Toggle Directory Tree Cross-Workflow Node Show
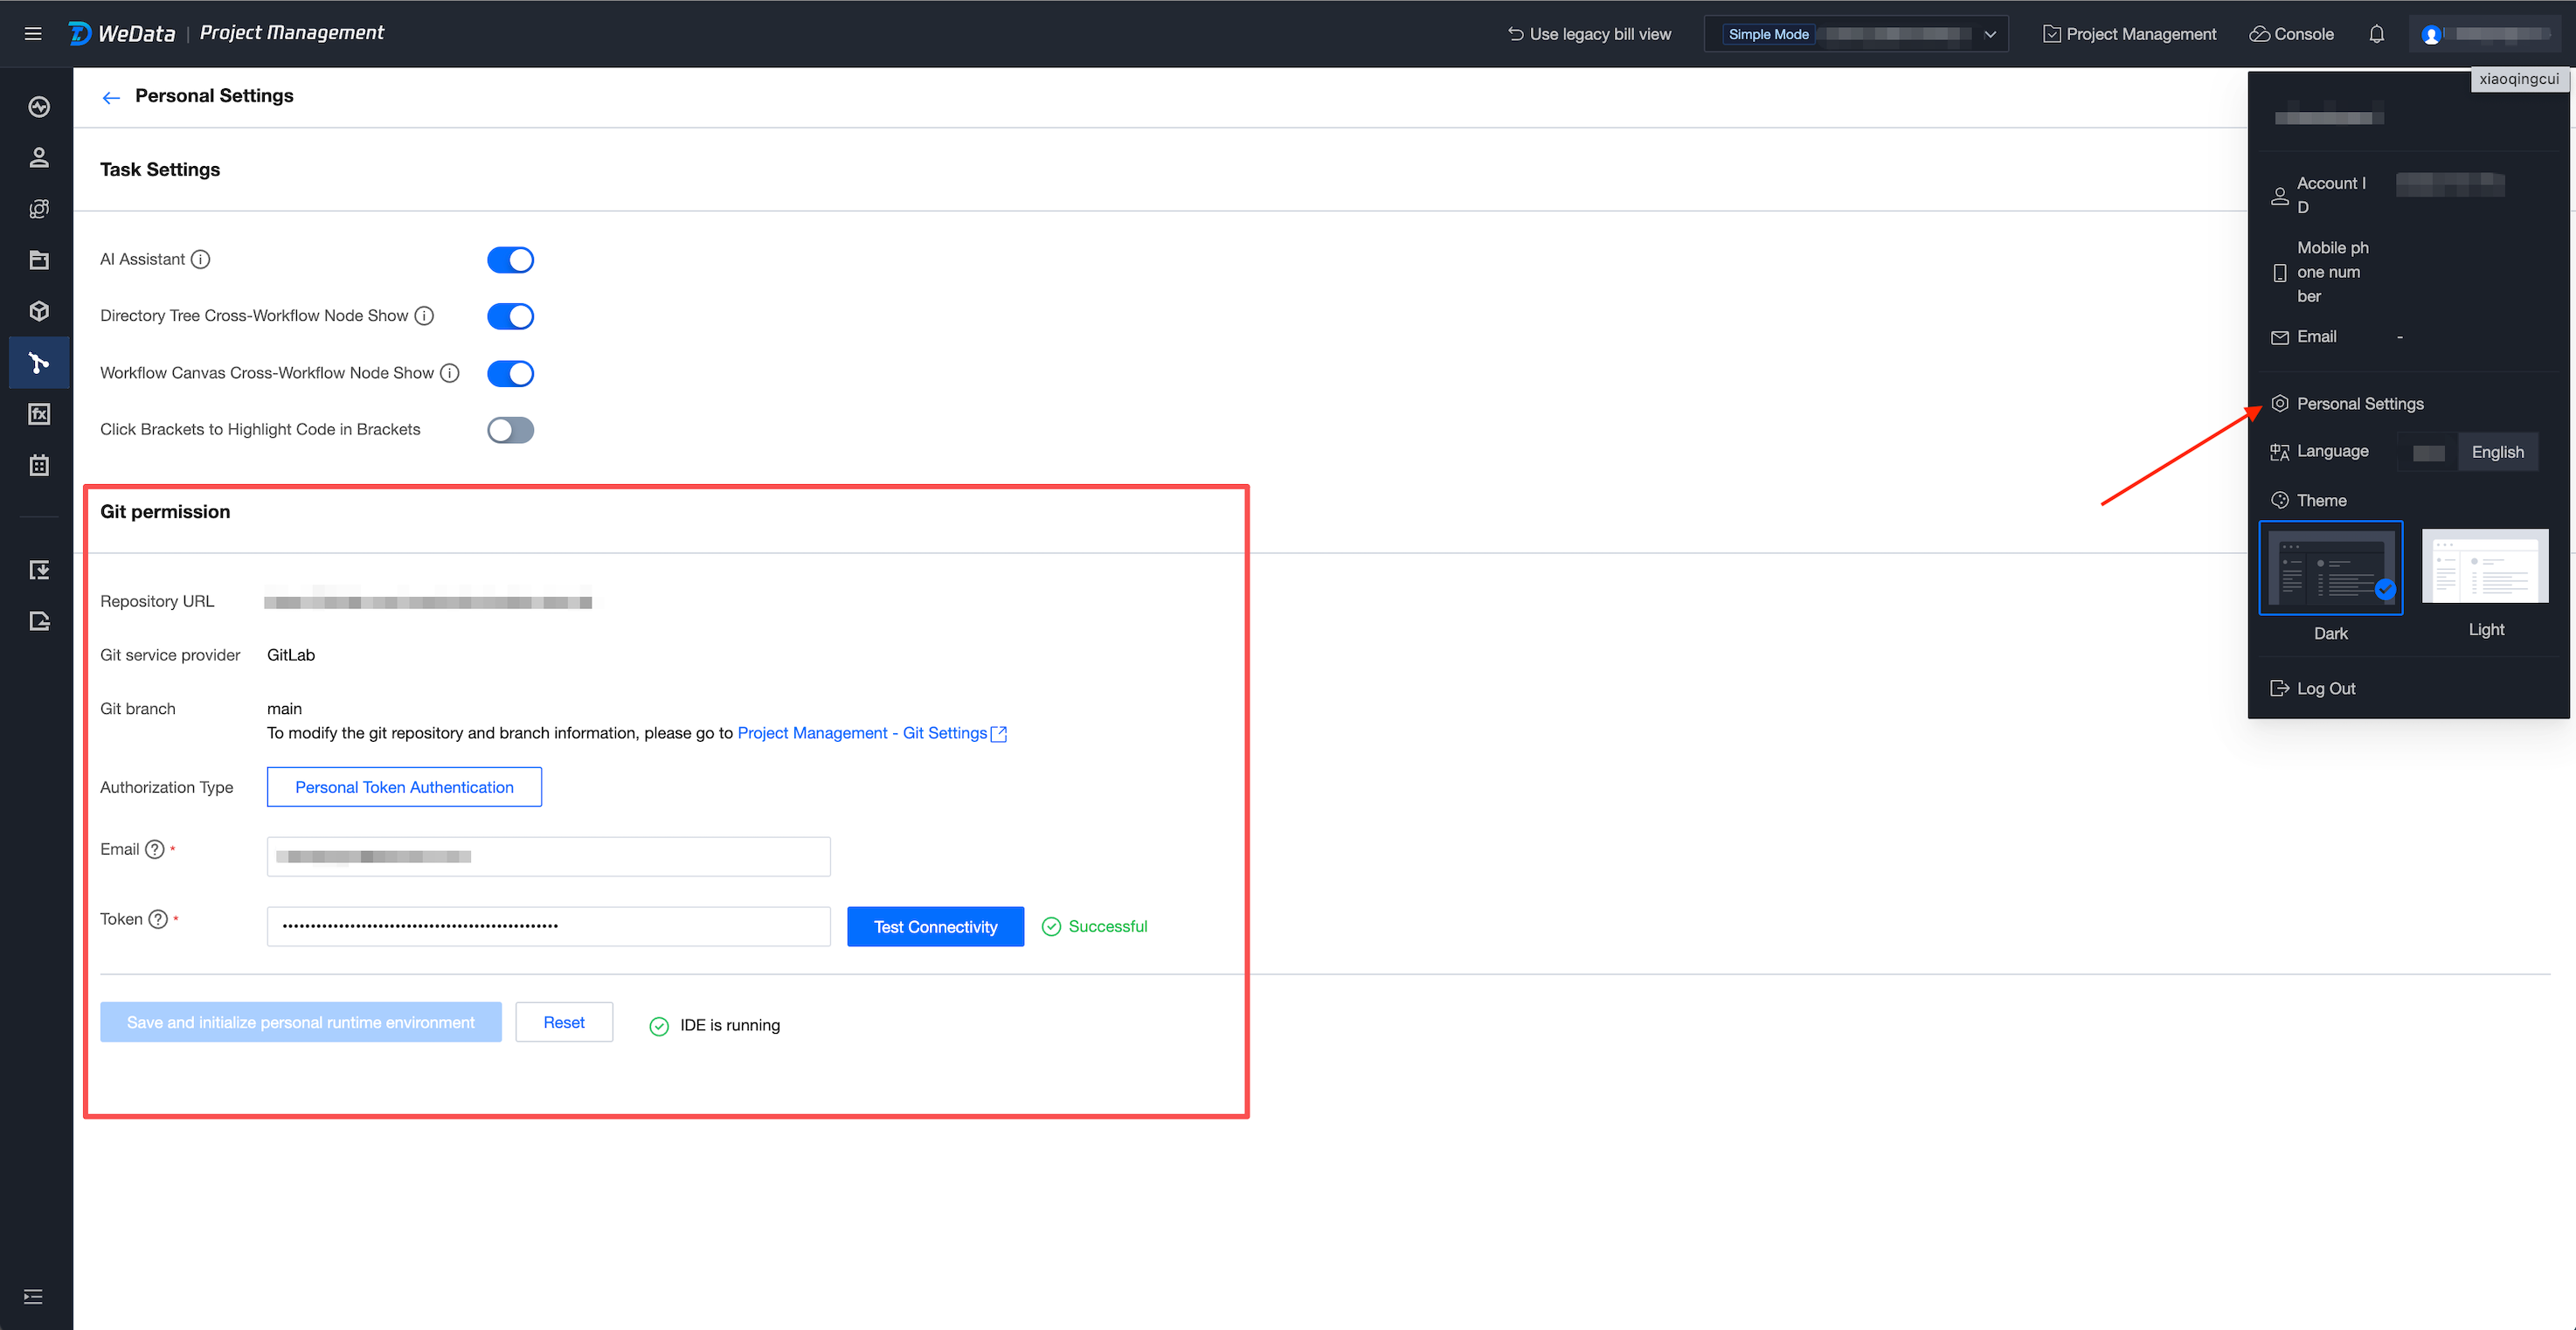This screenshot has height=1330, width=2576. pos(510,316)
